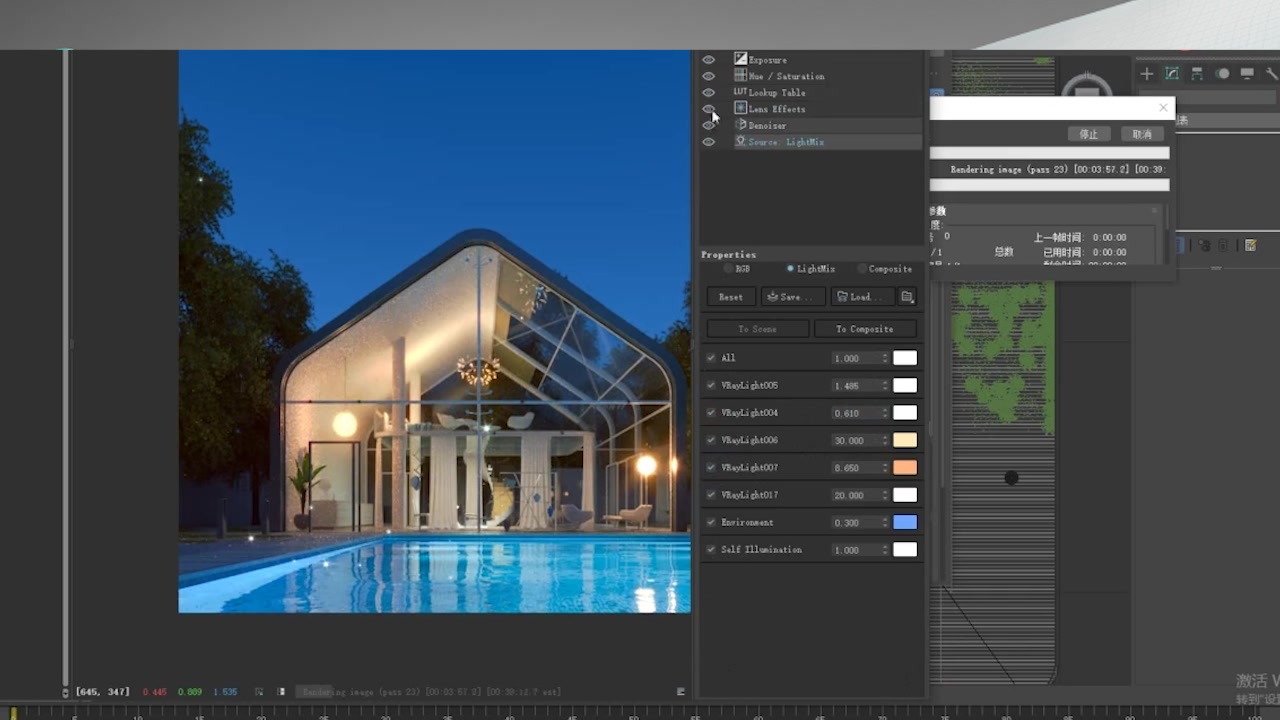Open the Hue / Saturation adjustment

pos(740,76)
